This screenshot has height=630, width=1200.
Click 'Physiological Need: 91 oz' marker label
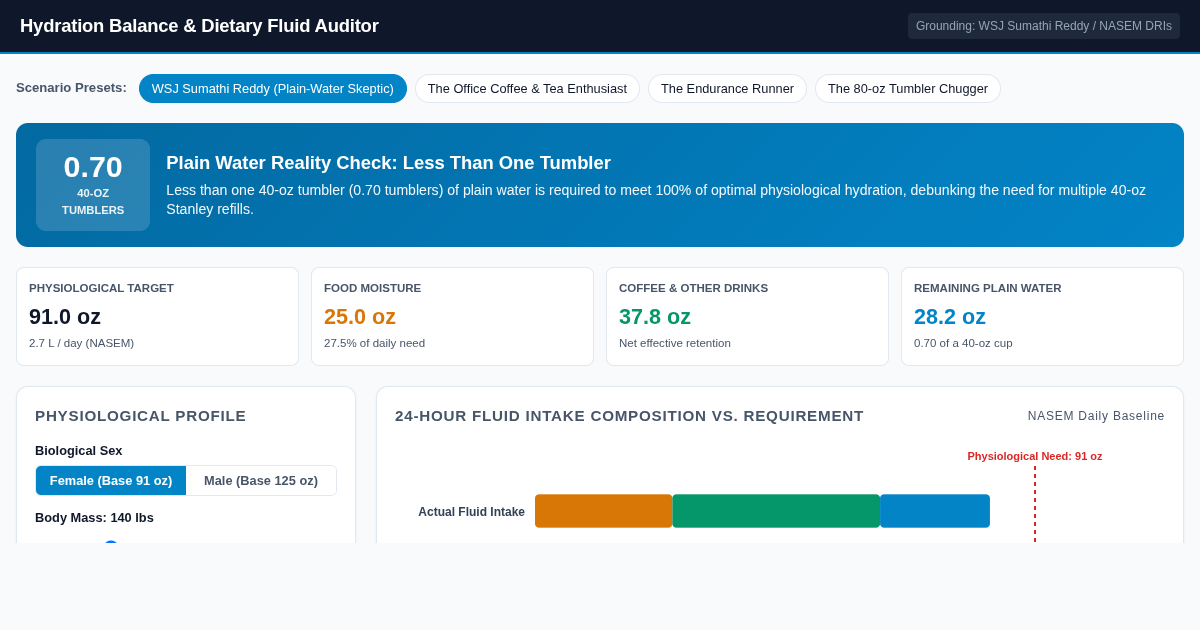tap(1035, 456)
